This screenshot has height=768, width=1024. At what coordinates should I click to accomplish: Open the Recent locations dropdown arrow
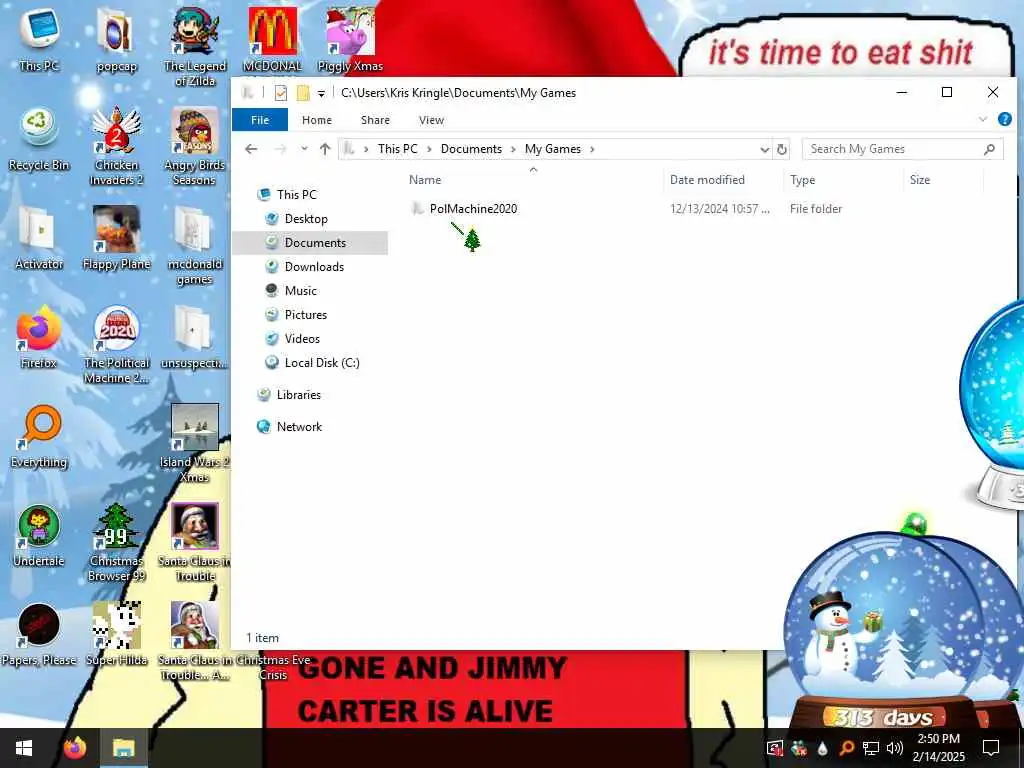click(x=304, y=149)
